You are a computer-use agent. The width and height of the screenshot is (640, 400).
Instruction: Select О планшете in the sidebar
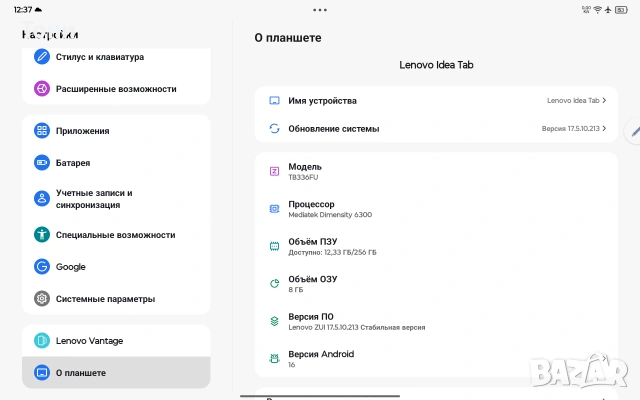tap(116, 372)
